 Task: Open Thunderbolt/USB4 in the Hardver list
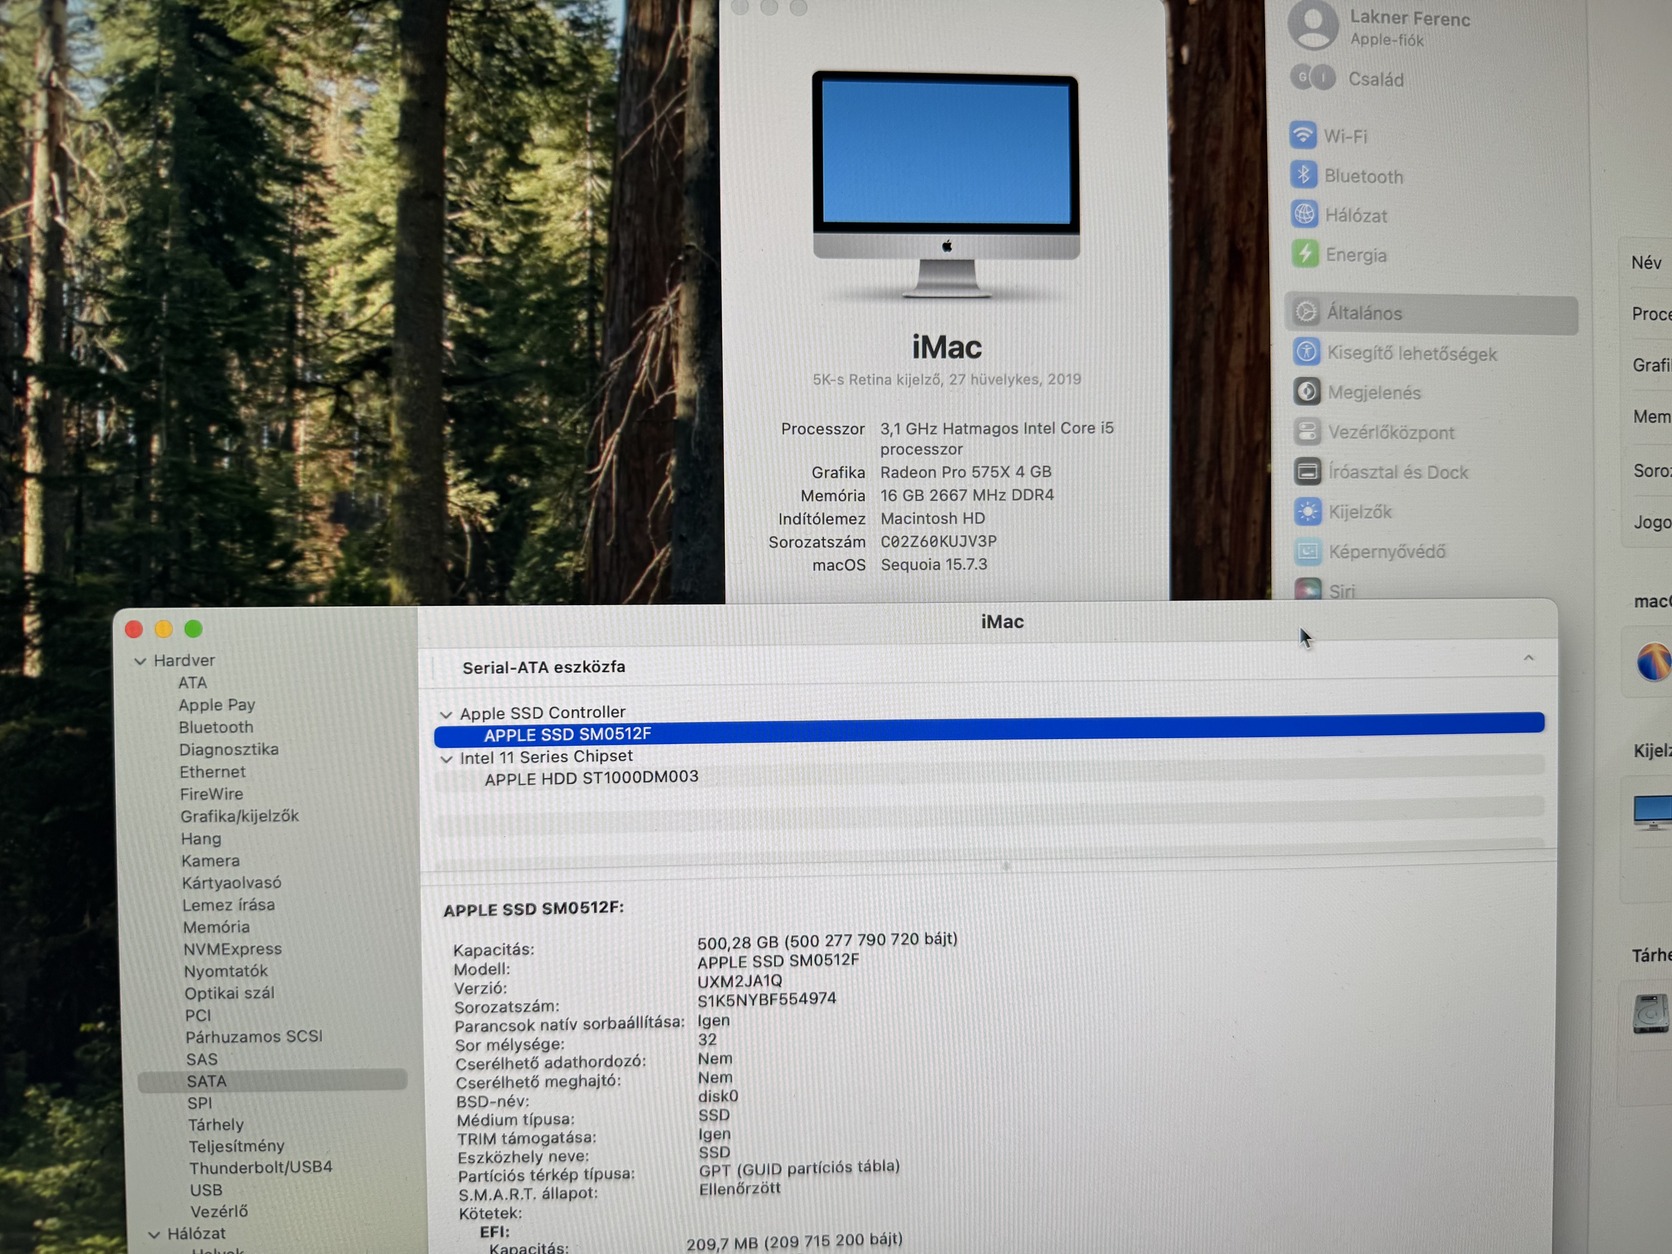click(x=260, y=1167)
